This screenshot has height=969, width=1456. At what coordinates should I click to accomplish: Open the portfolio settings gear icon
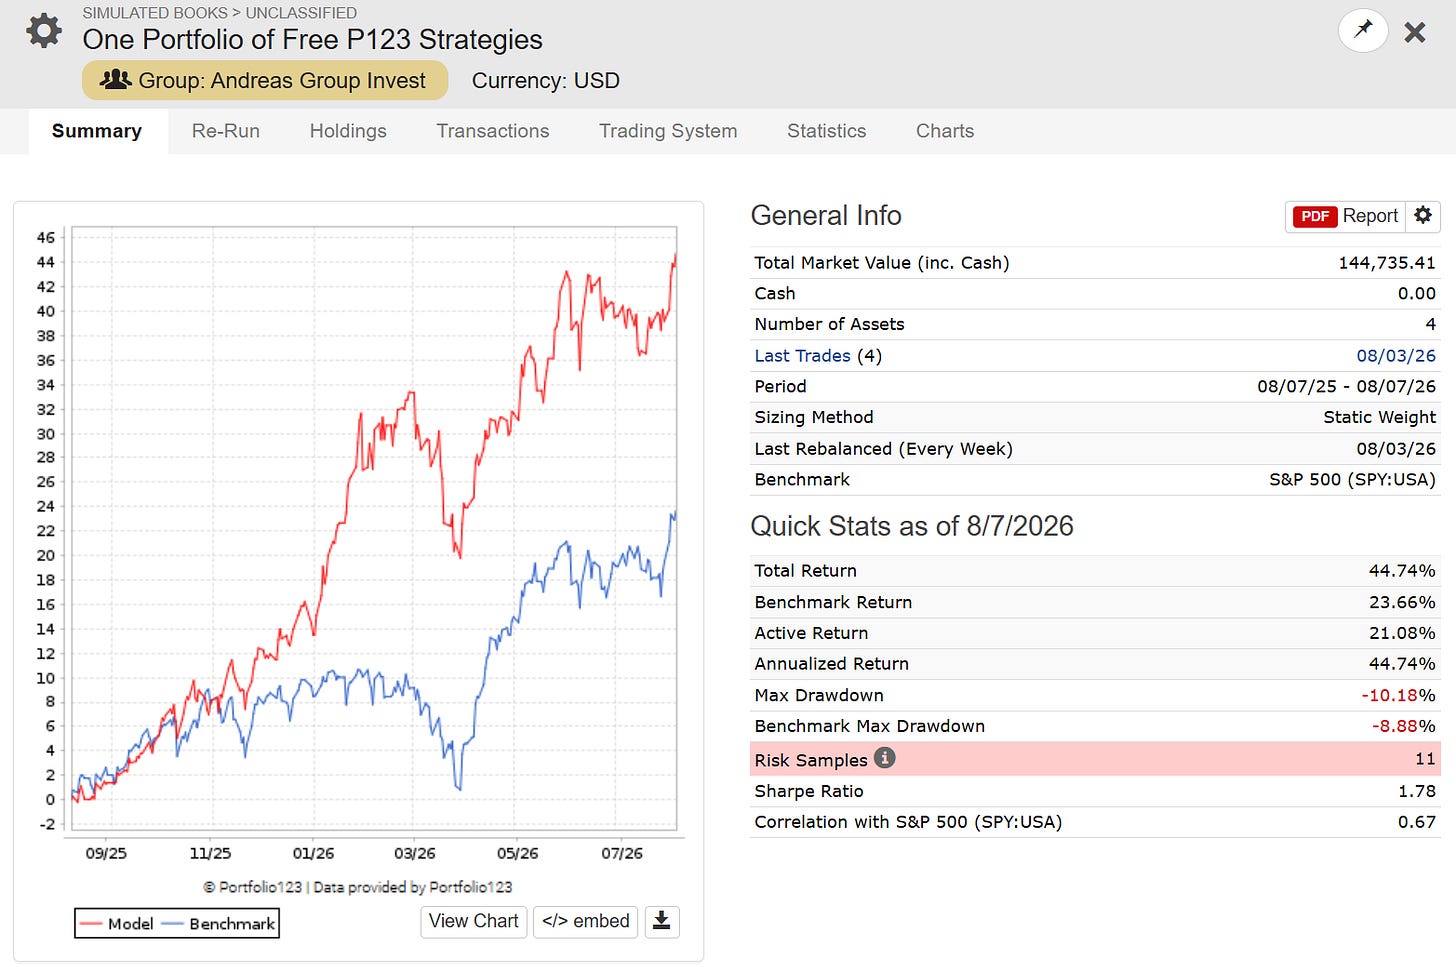click(x=44, y=31)
